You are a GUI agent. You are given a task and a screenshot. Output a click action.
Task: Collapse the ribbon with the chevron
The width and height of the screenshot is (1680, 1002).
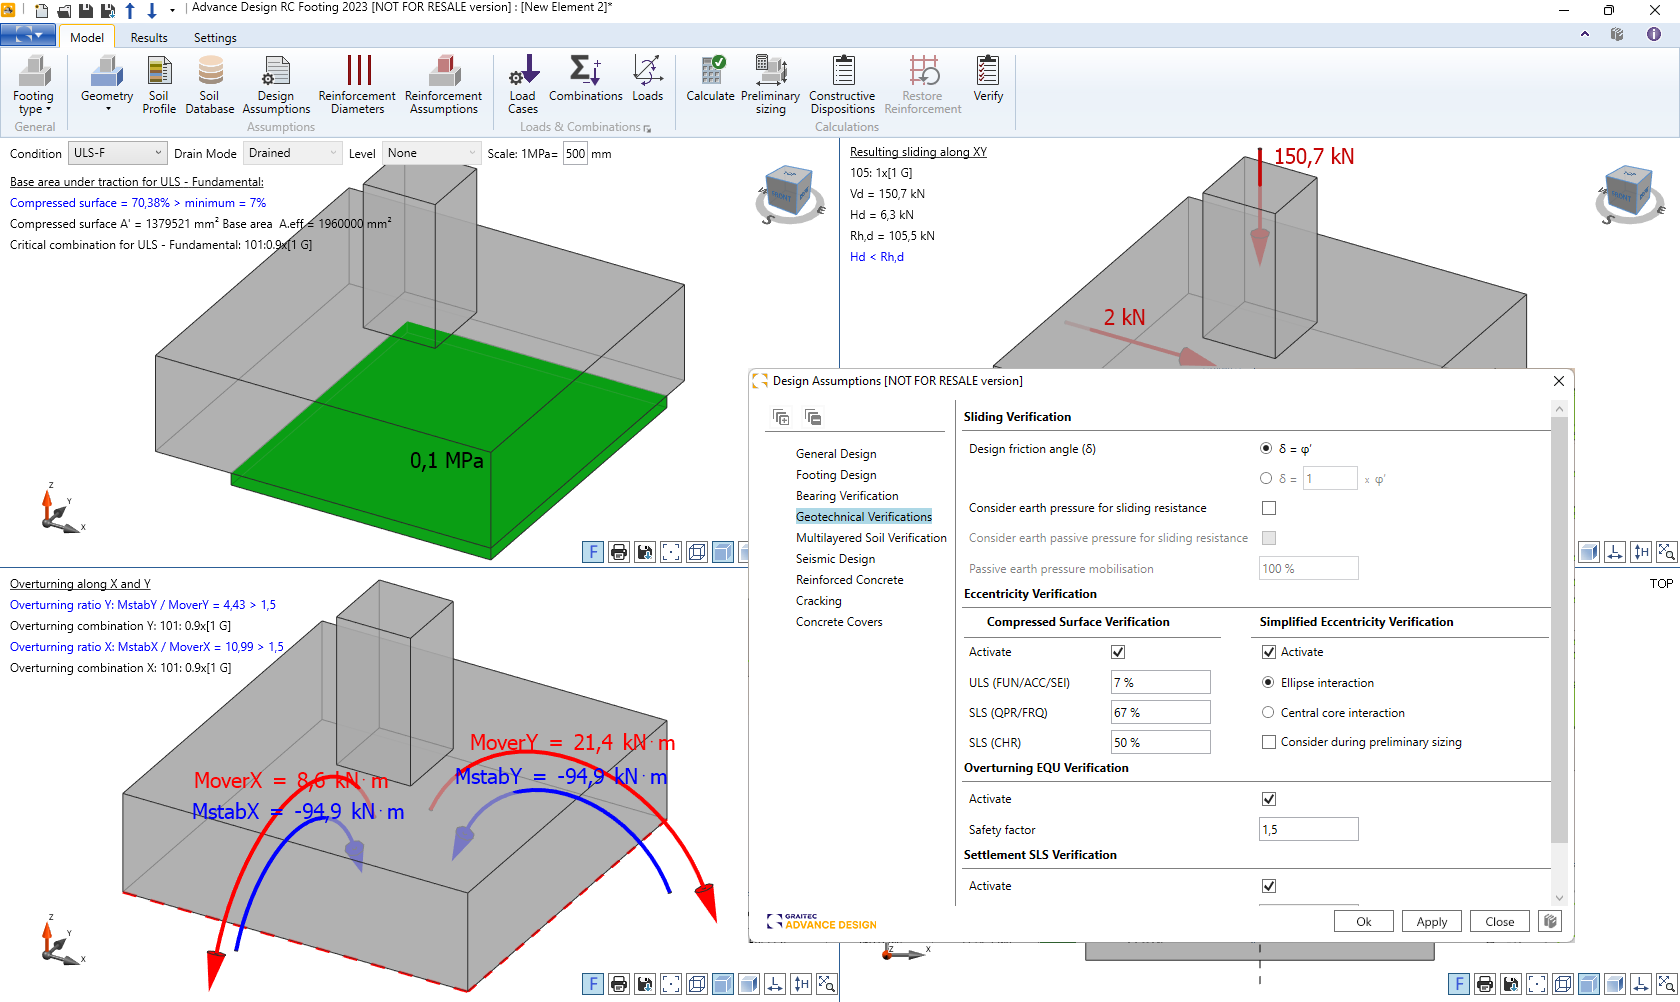click(x=1585, y=34)
